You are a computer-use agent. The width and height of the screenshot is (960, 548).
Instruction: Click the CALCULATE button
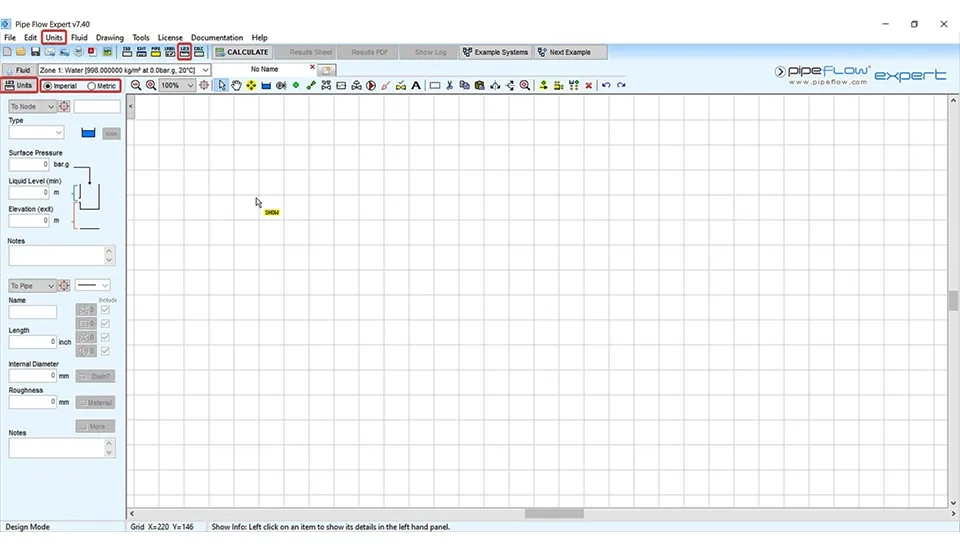click(x=241, y=52)
